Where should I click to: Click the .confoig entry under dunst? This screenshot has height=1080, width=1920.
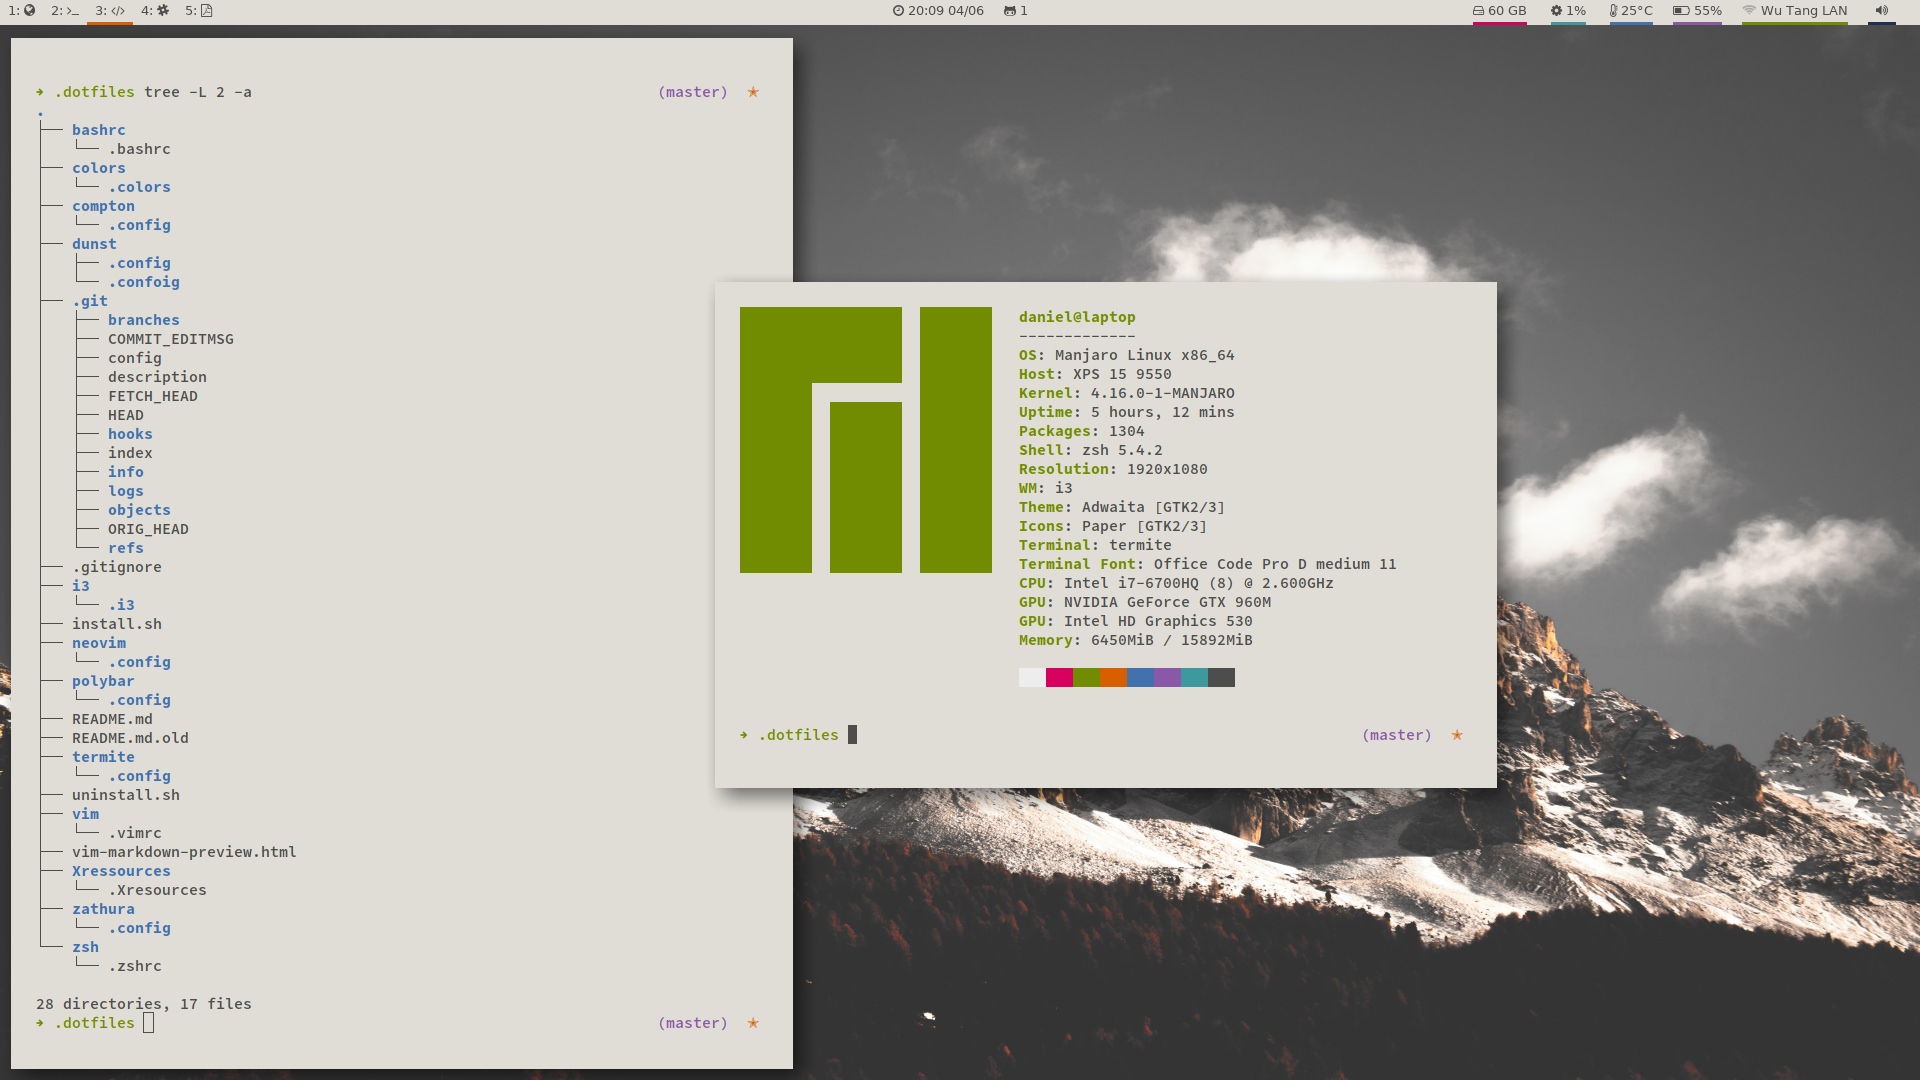pyautogui.click(x=144, y=282)
